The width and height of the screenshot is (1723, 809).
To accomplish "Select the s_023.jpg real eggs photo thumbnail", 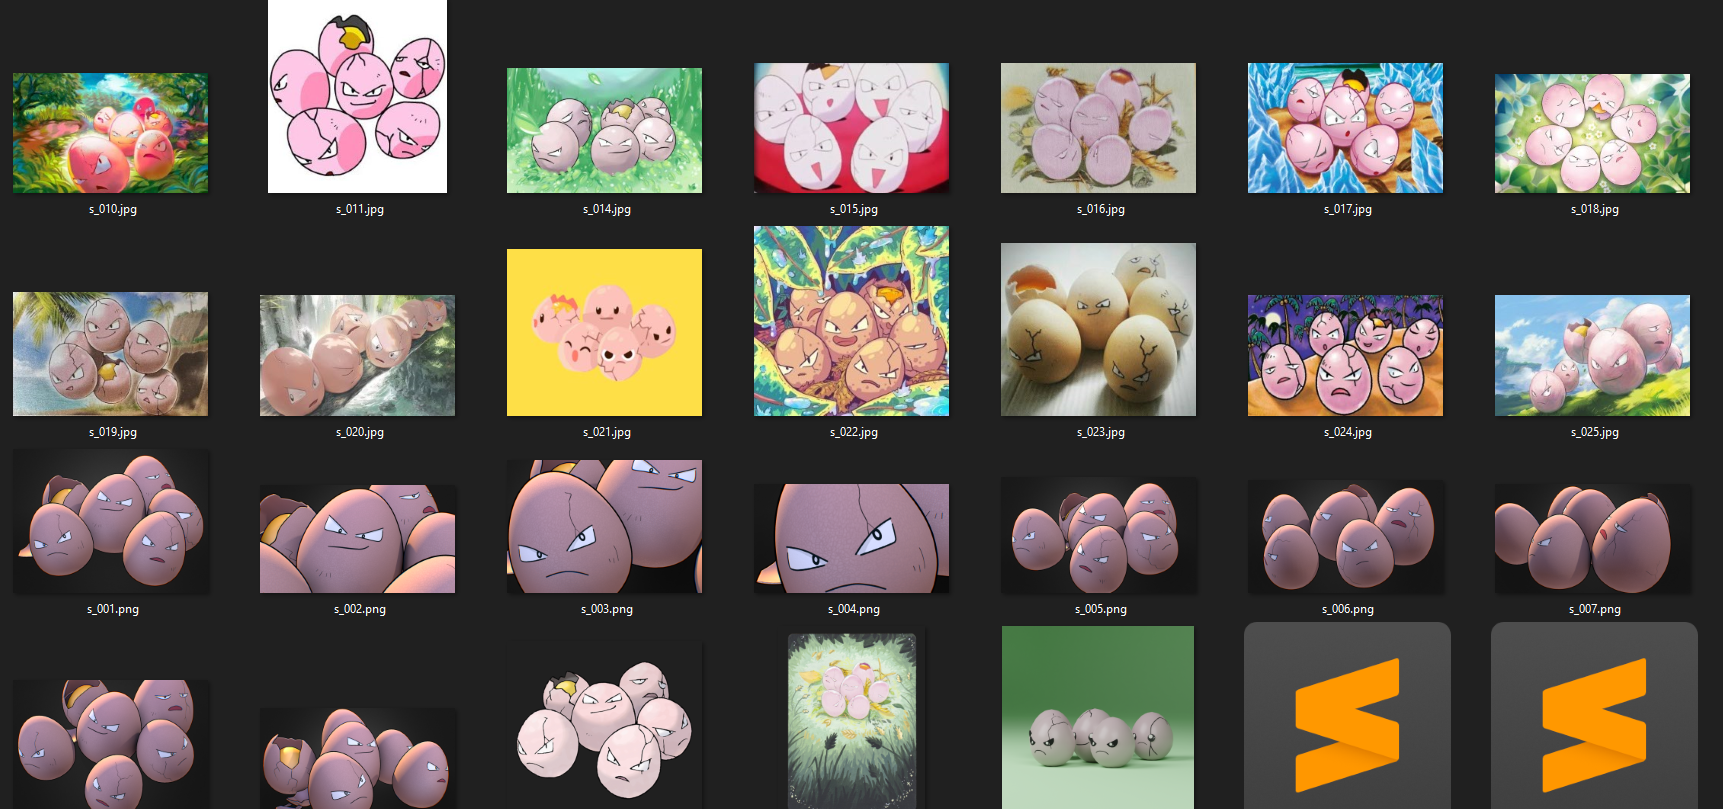I will (1098, 329).
